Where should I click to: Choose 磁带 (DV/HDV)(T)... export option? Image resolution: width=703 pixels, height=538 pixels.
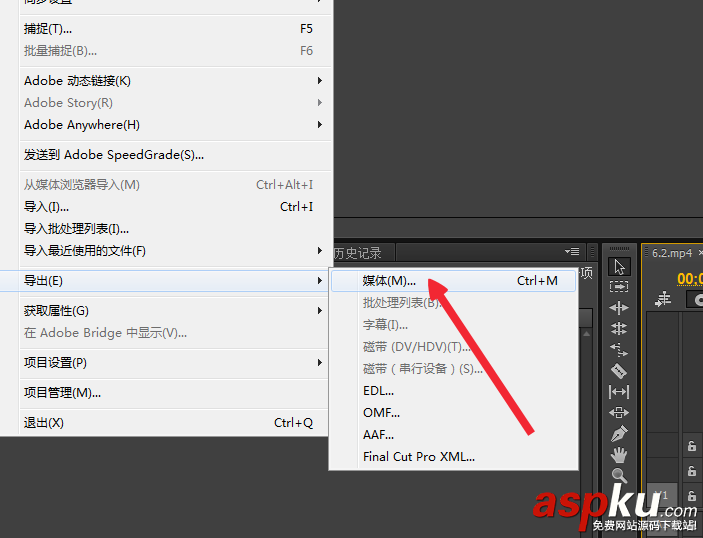453,347
